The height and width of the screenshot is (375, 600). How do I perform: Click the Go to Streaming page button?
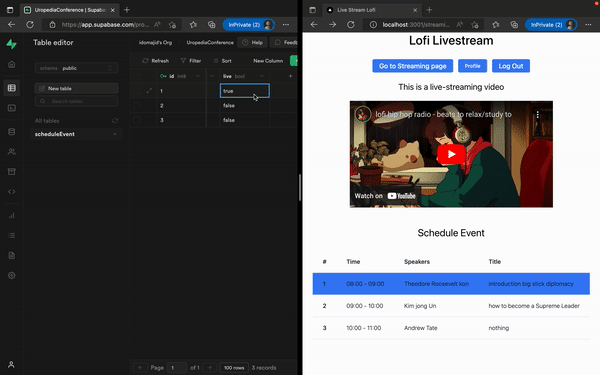click(412, 66)
